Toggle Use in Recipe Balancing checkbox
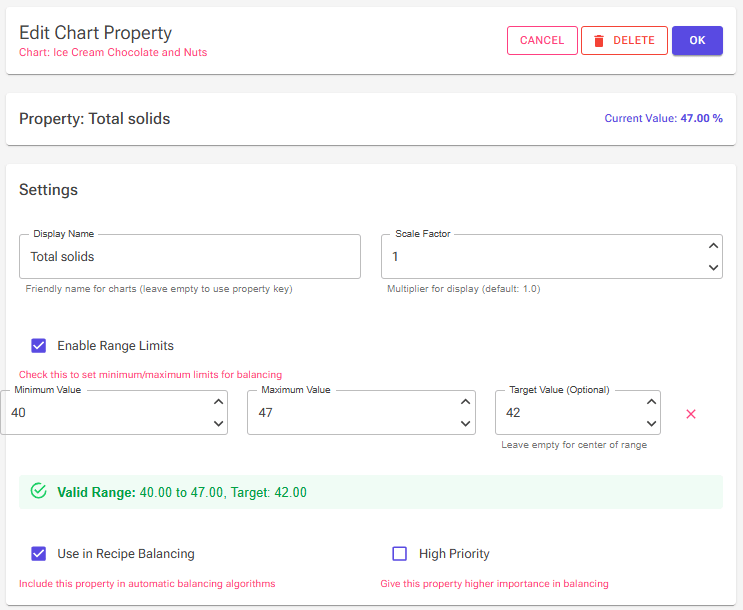Viewport: 743px width, 610px height. point(39,554)
